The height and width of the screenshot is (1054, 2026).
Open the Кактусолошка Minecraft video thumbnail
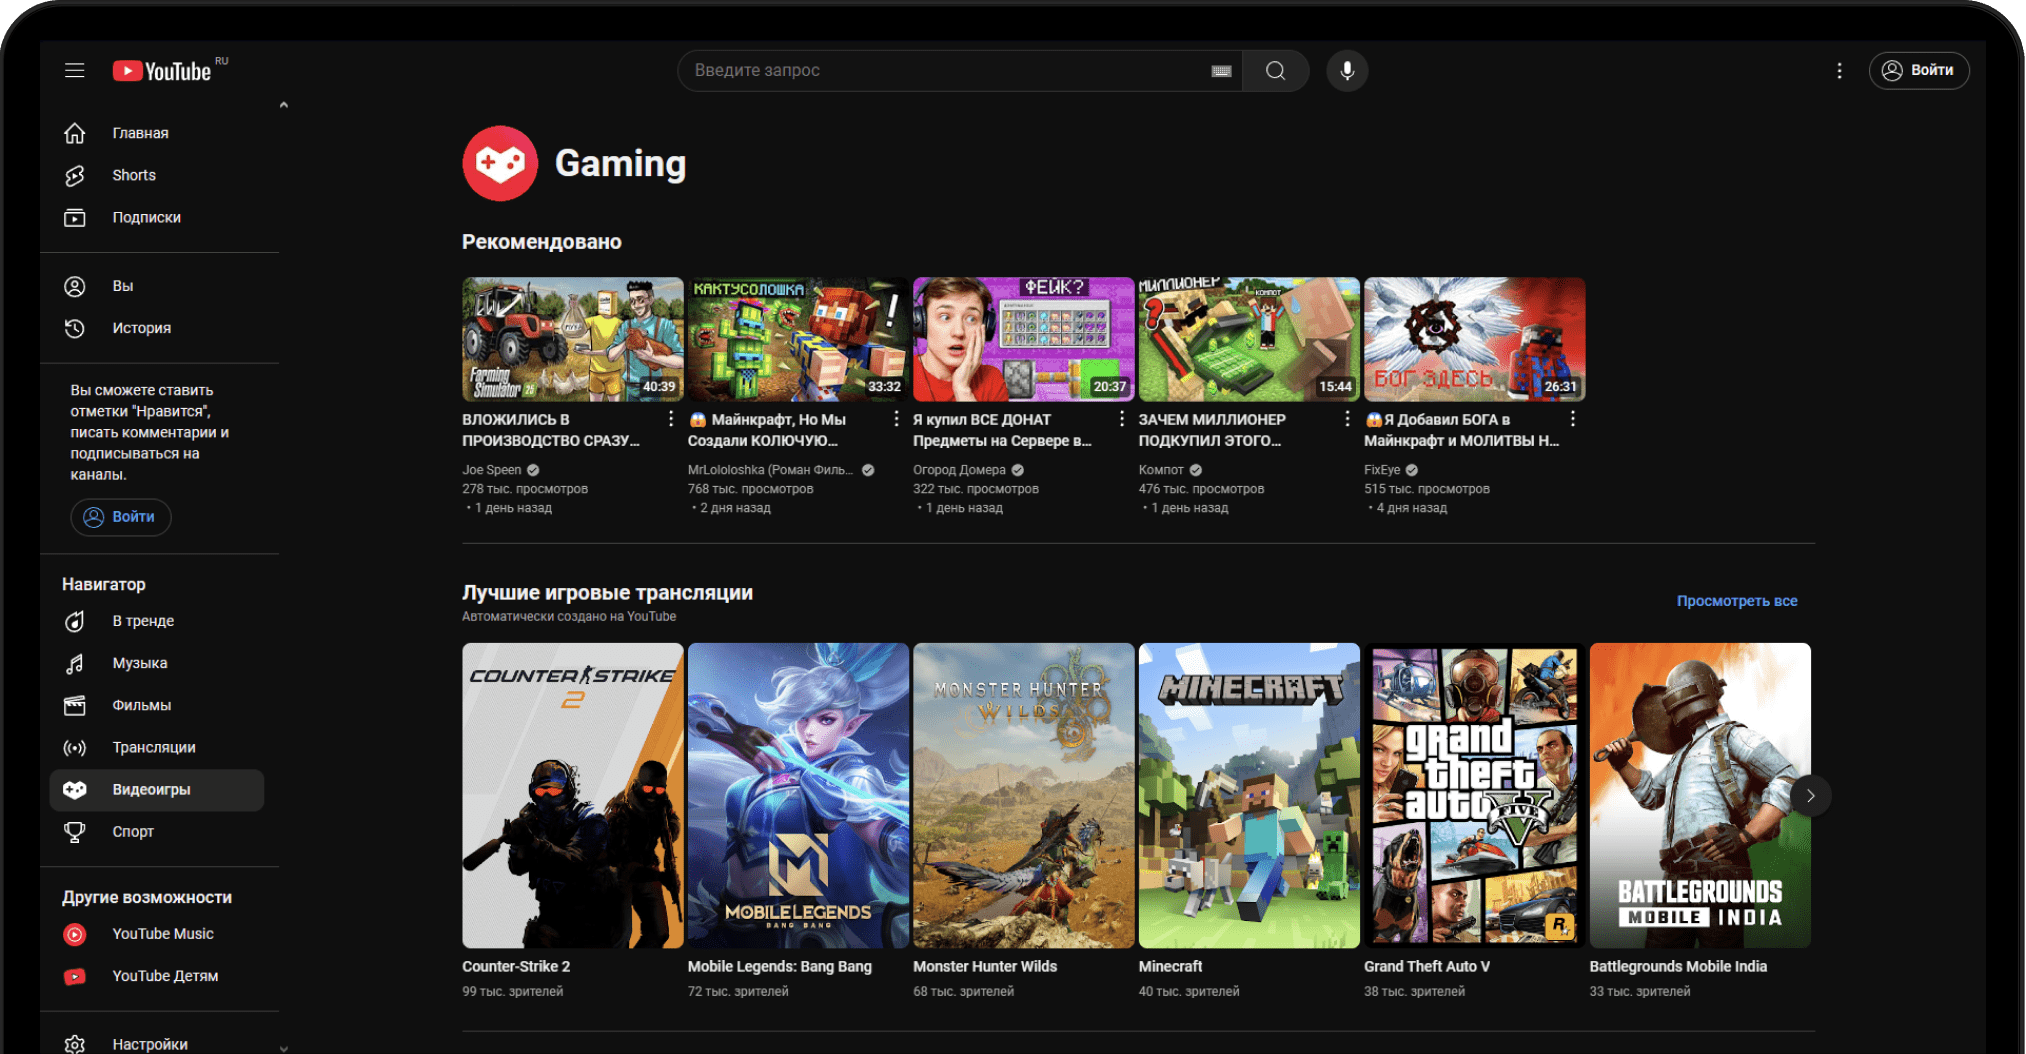(x=798, y=339)
